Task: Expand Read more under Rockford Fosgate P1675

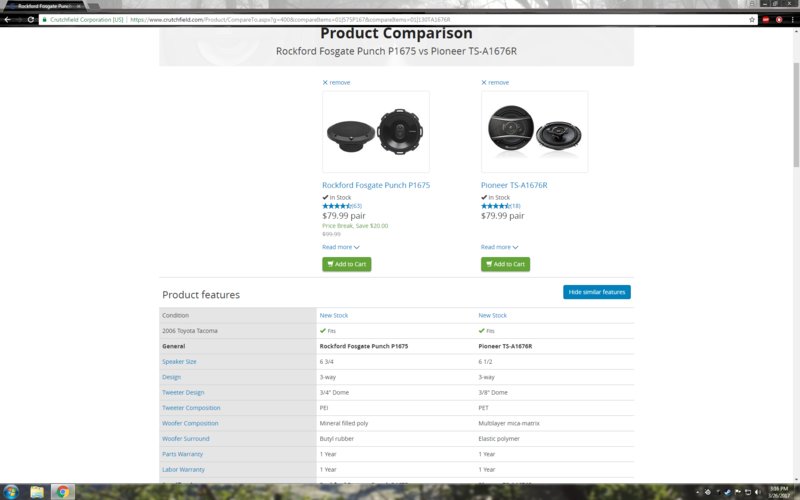Action: (341, 247)
